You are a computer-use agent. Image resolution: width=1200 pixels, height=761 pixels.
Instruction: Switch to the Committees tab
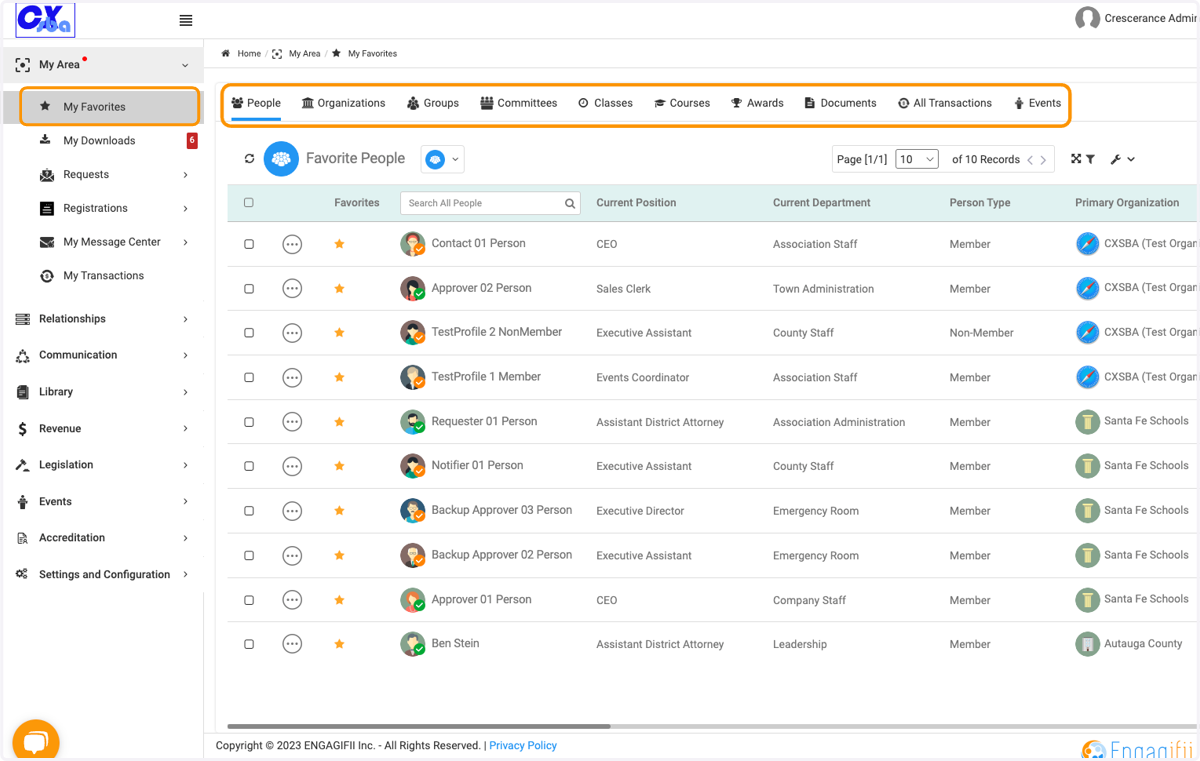(518, 103)
